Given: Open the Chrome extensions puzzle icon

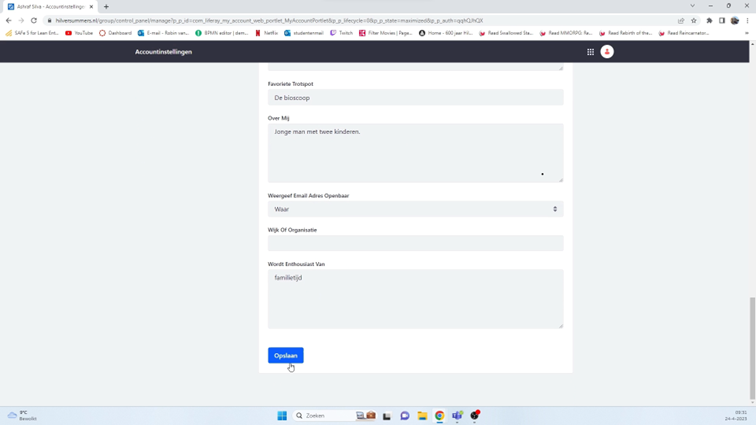Looking at the screenshot, I should (x=709, y=20).
